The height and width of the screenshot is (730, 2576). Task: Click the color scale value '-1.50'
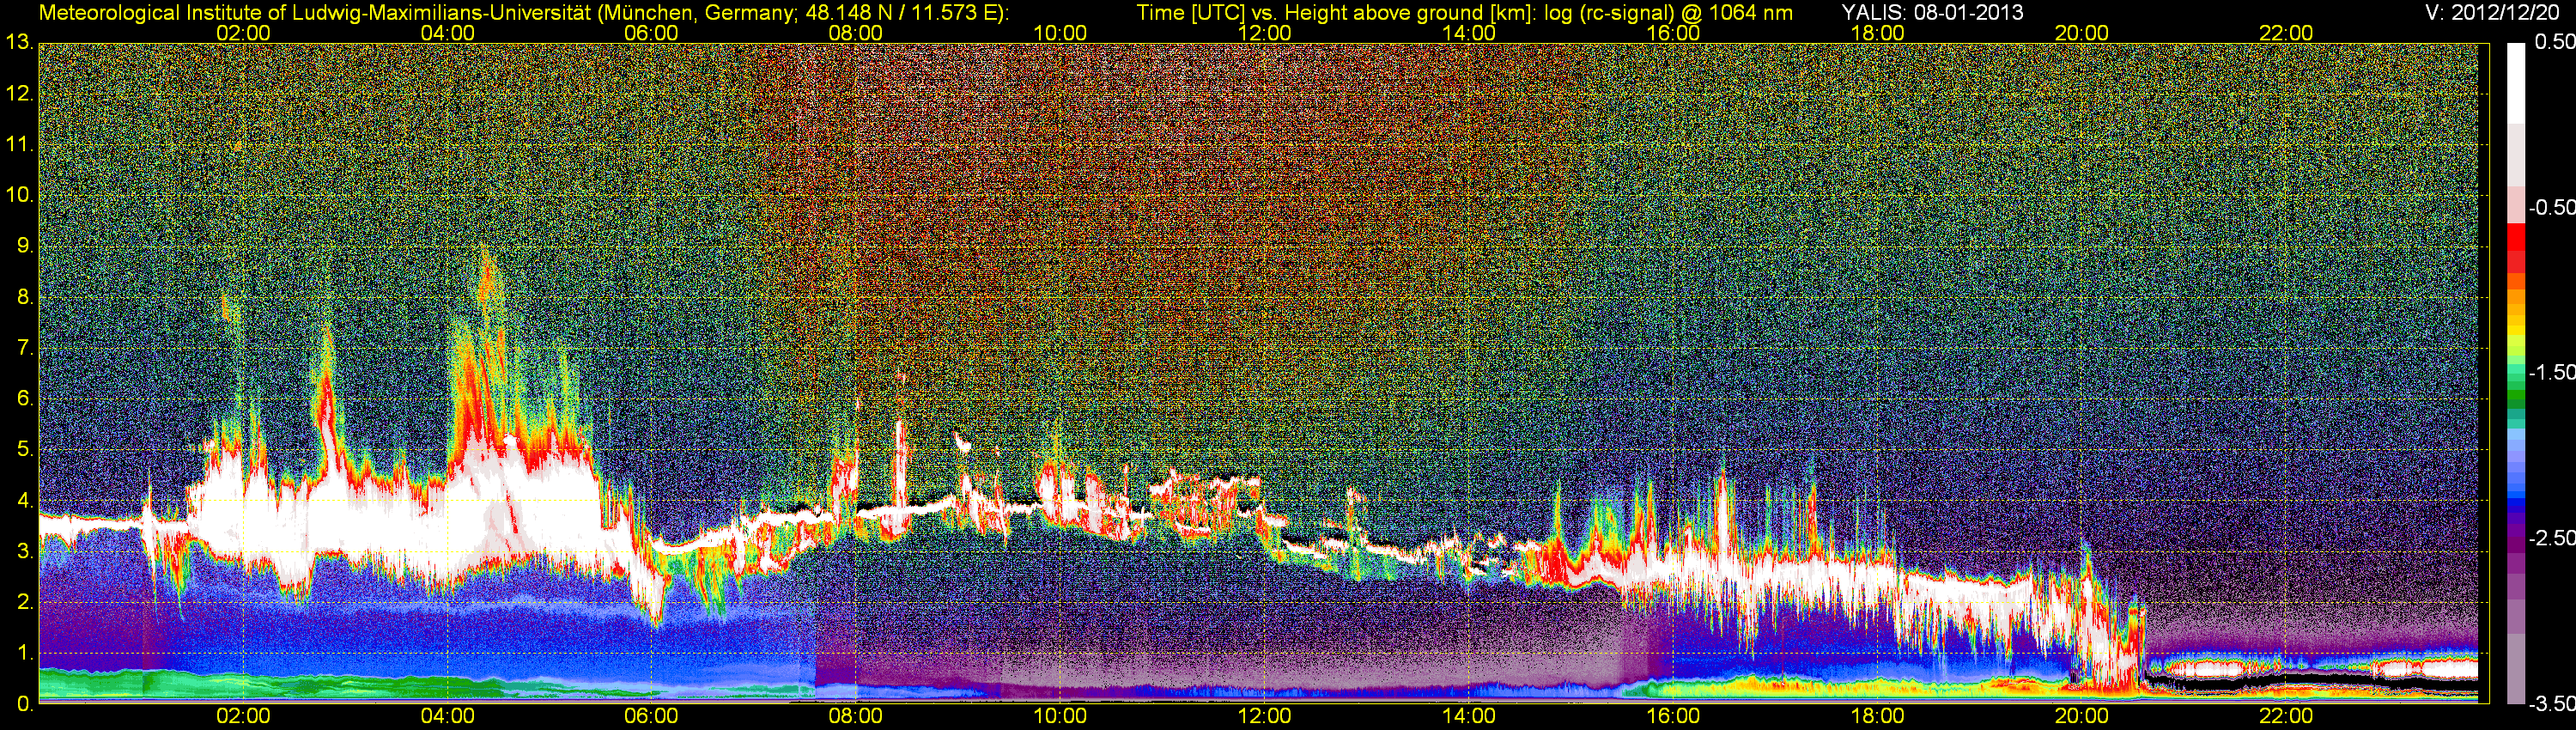click(2552, 372)
